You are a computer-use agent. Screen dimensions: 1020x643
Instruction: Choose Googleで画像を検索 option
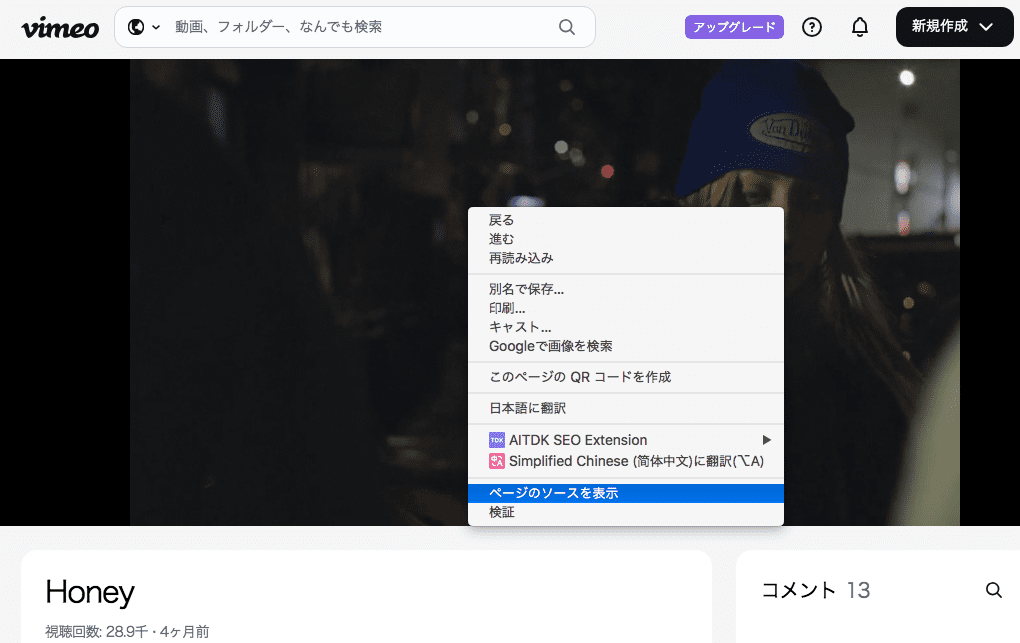tap(550, 346)
